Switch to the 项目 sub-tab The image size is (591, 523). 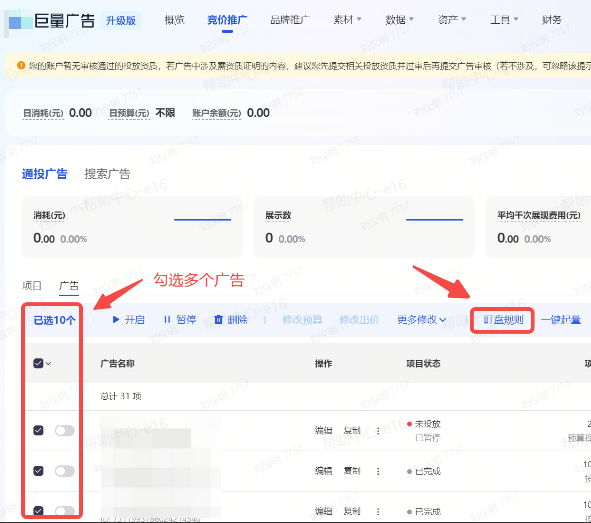(x=32, y=286)
